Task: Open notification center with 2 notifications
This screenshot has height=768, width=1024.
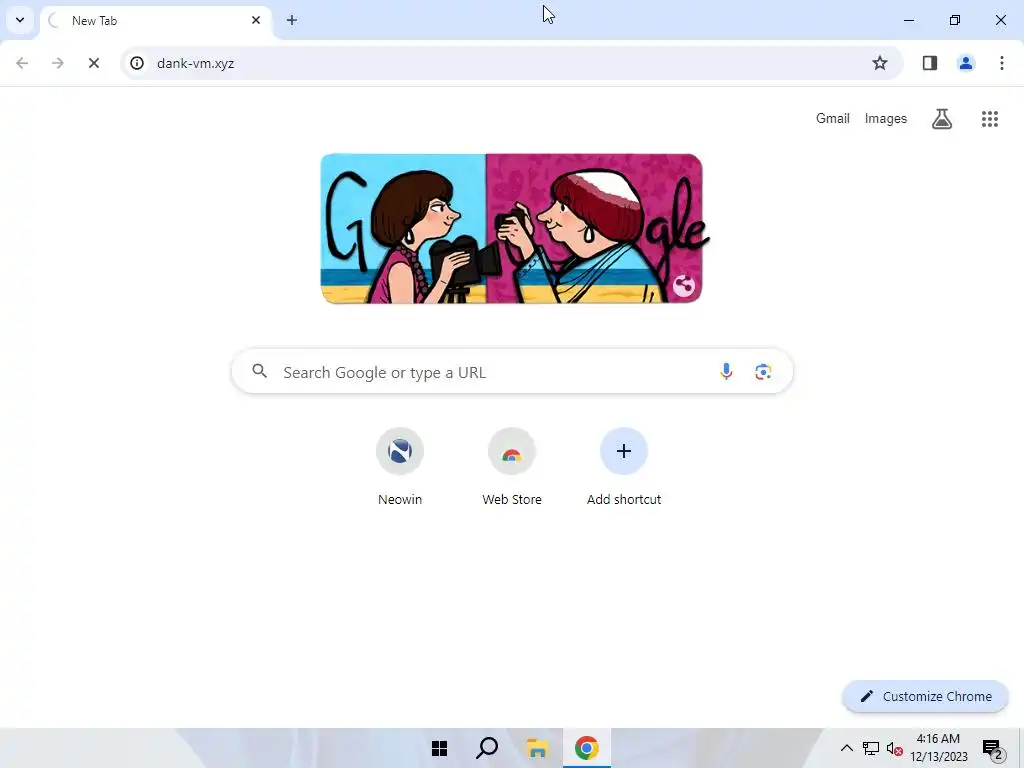Action: [x=993, y=750]
